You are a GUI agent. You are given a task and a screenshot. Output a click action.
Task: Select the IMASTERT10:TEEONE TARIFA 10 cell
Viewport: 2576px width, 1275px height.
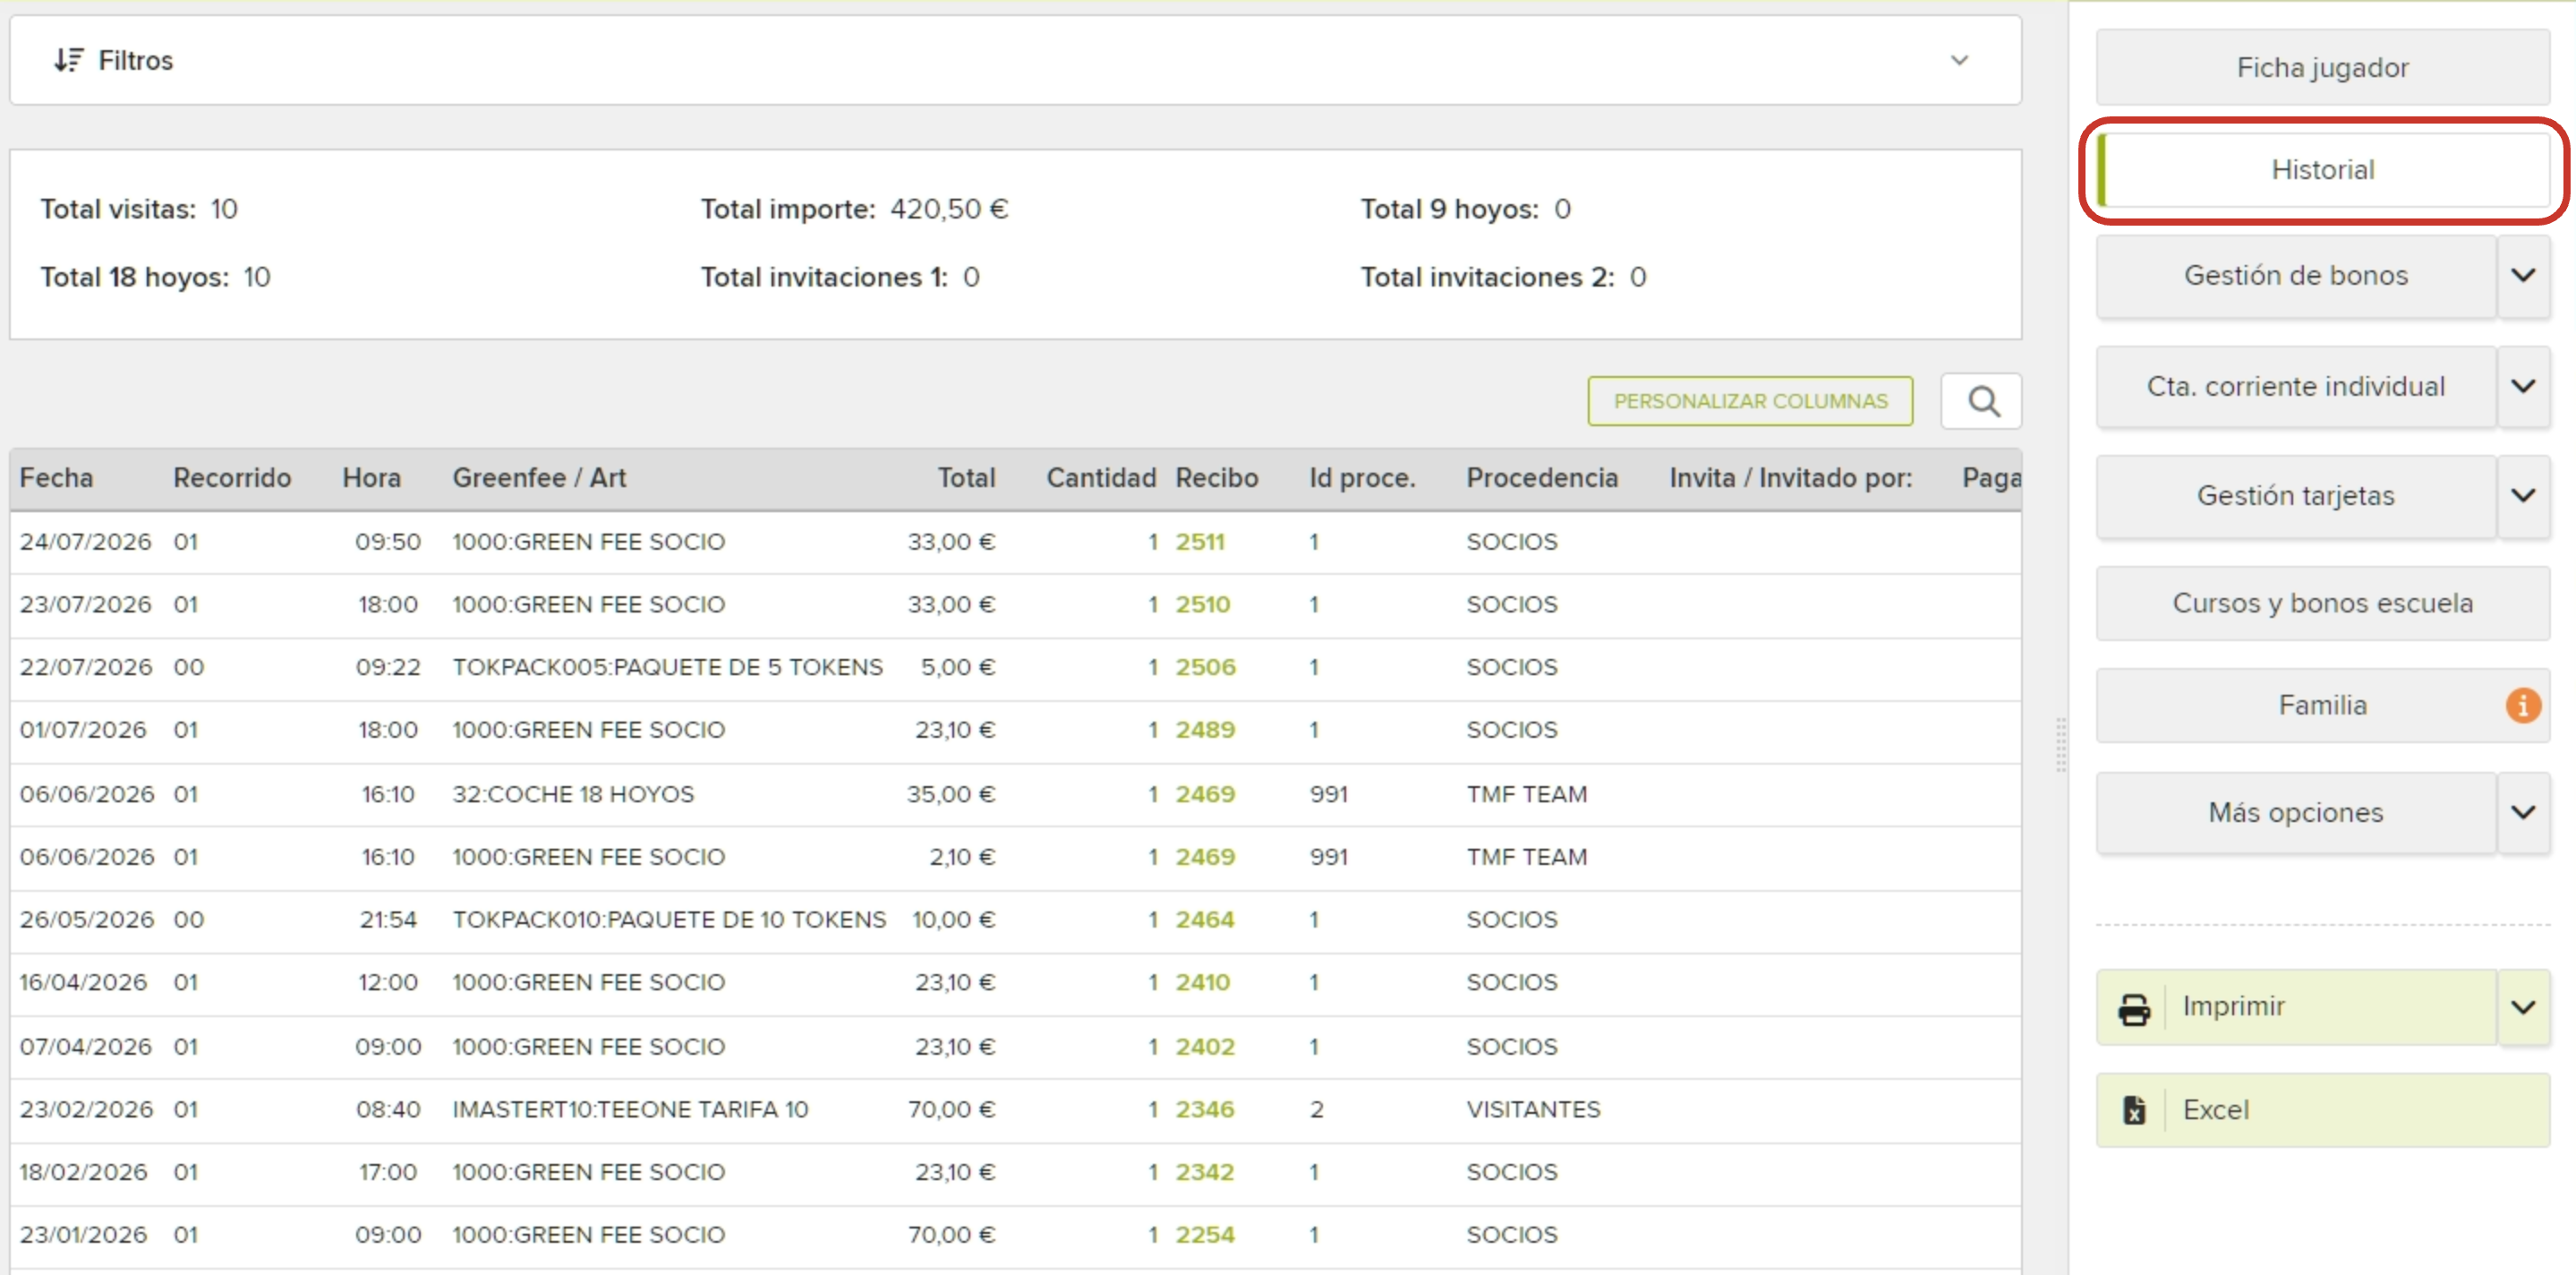tap(630, 1110)
